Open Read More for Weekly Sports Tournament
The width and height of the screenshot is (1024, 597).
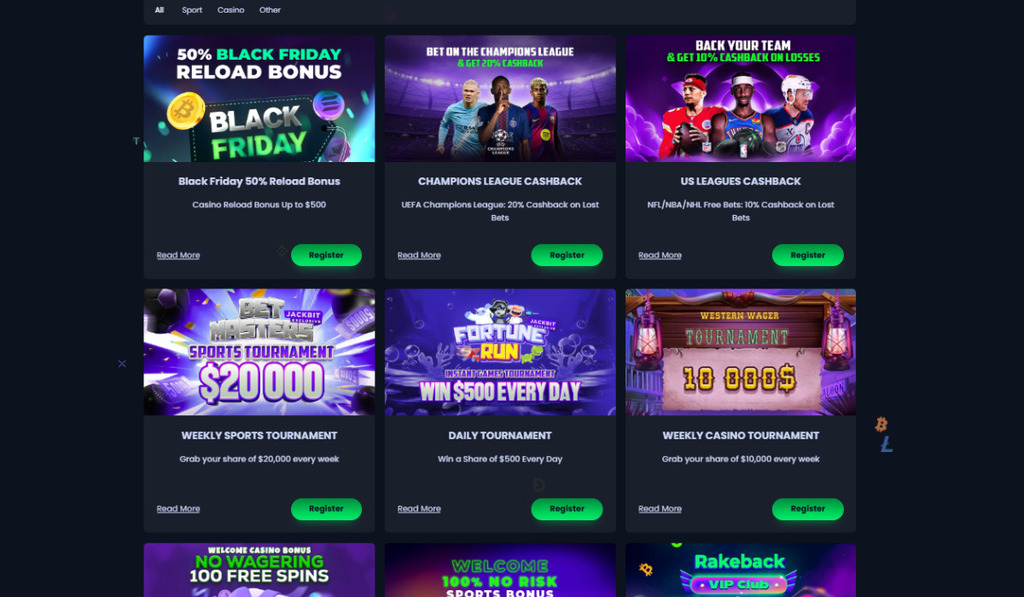click(x=178, y=509)
